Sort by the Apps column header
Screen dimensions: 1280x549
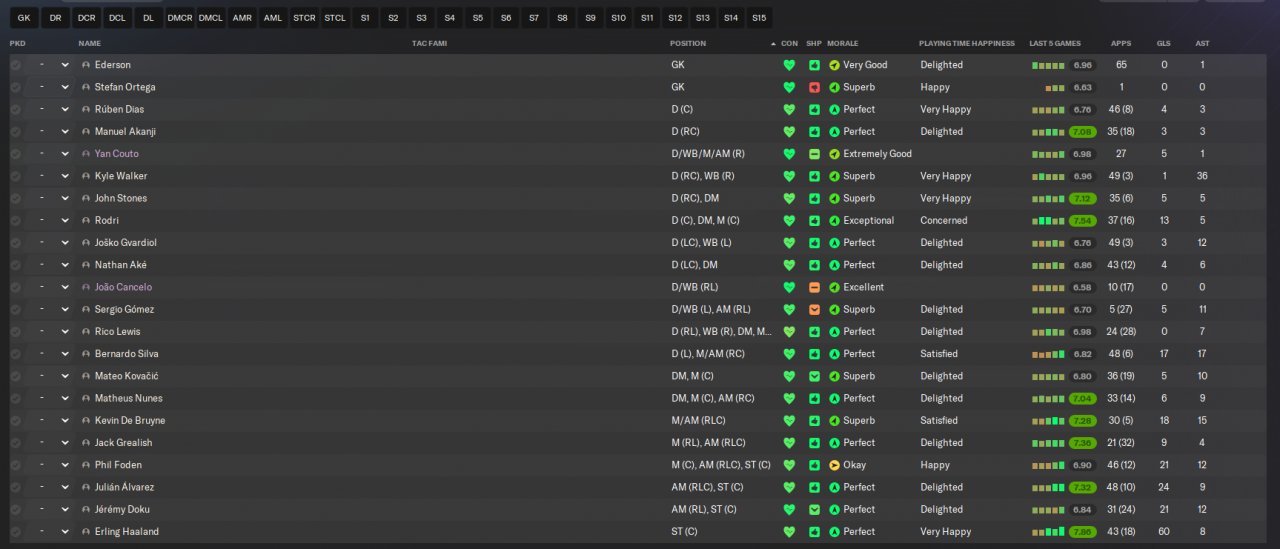1121,44
